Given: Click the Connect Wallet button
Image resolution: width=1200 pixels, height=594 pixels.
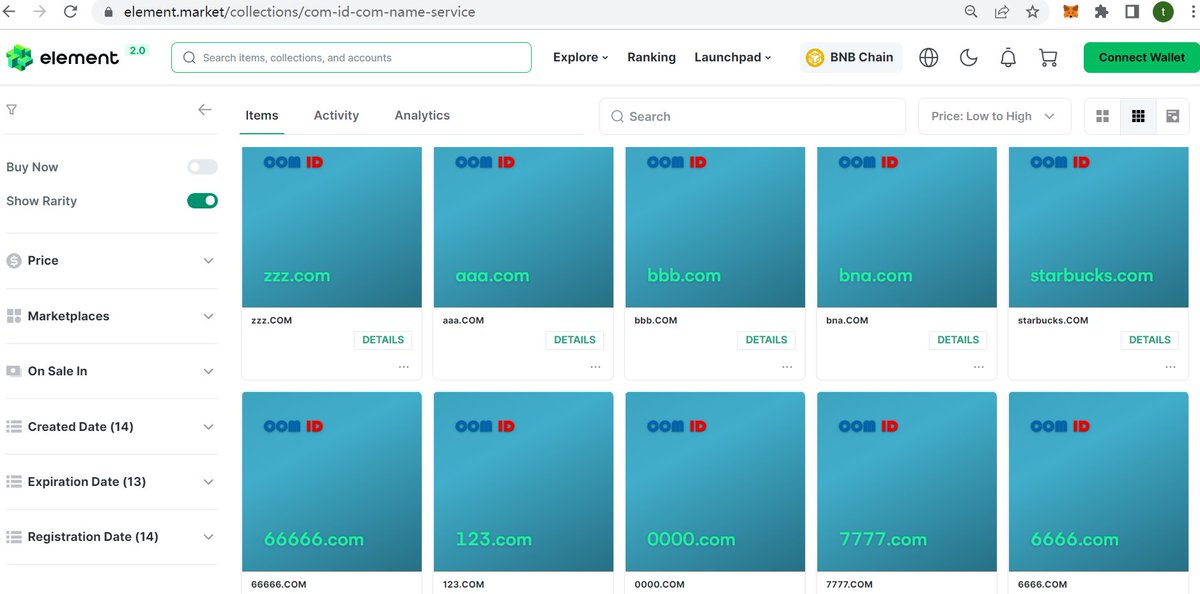Looking at the screenshot, I should click(1141, 57).
